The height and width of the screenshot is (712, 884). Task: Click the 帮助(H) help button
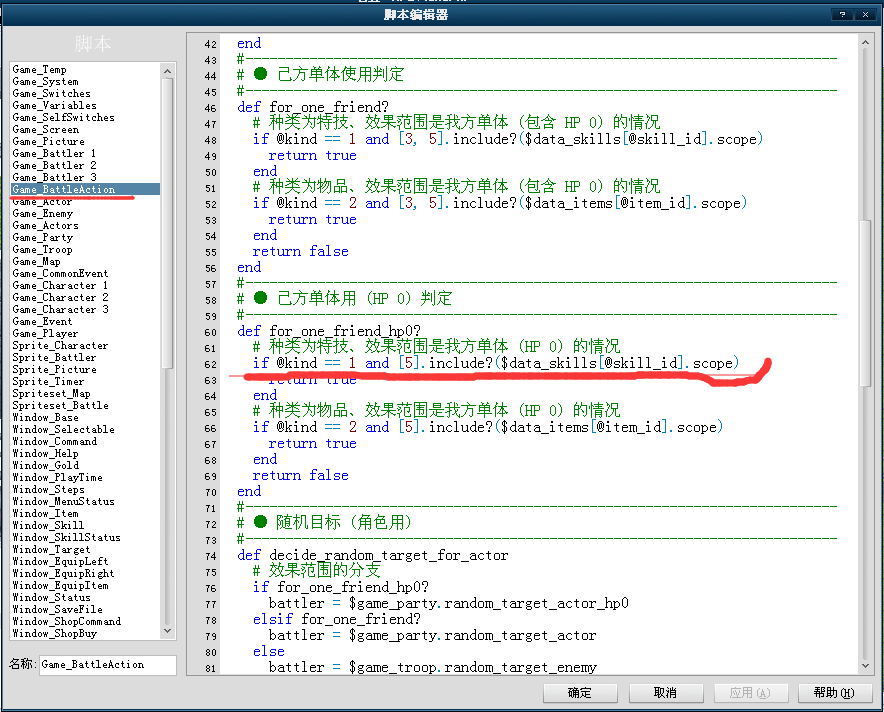click(834, 693)
